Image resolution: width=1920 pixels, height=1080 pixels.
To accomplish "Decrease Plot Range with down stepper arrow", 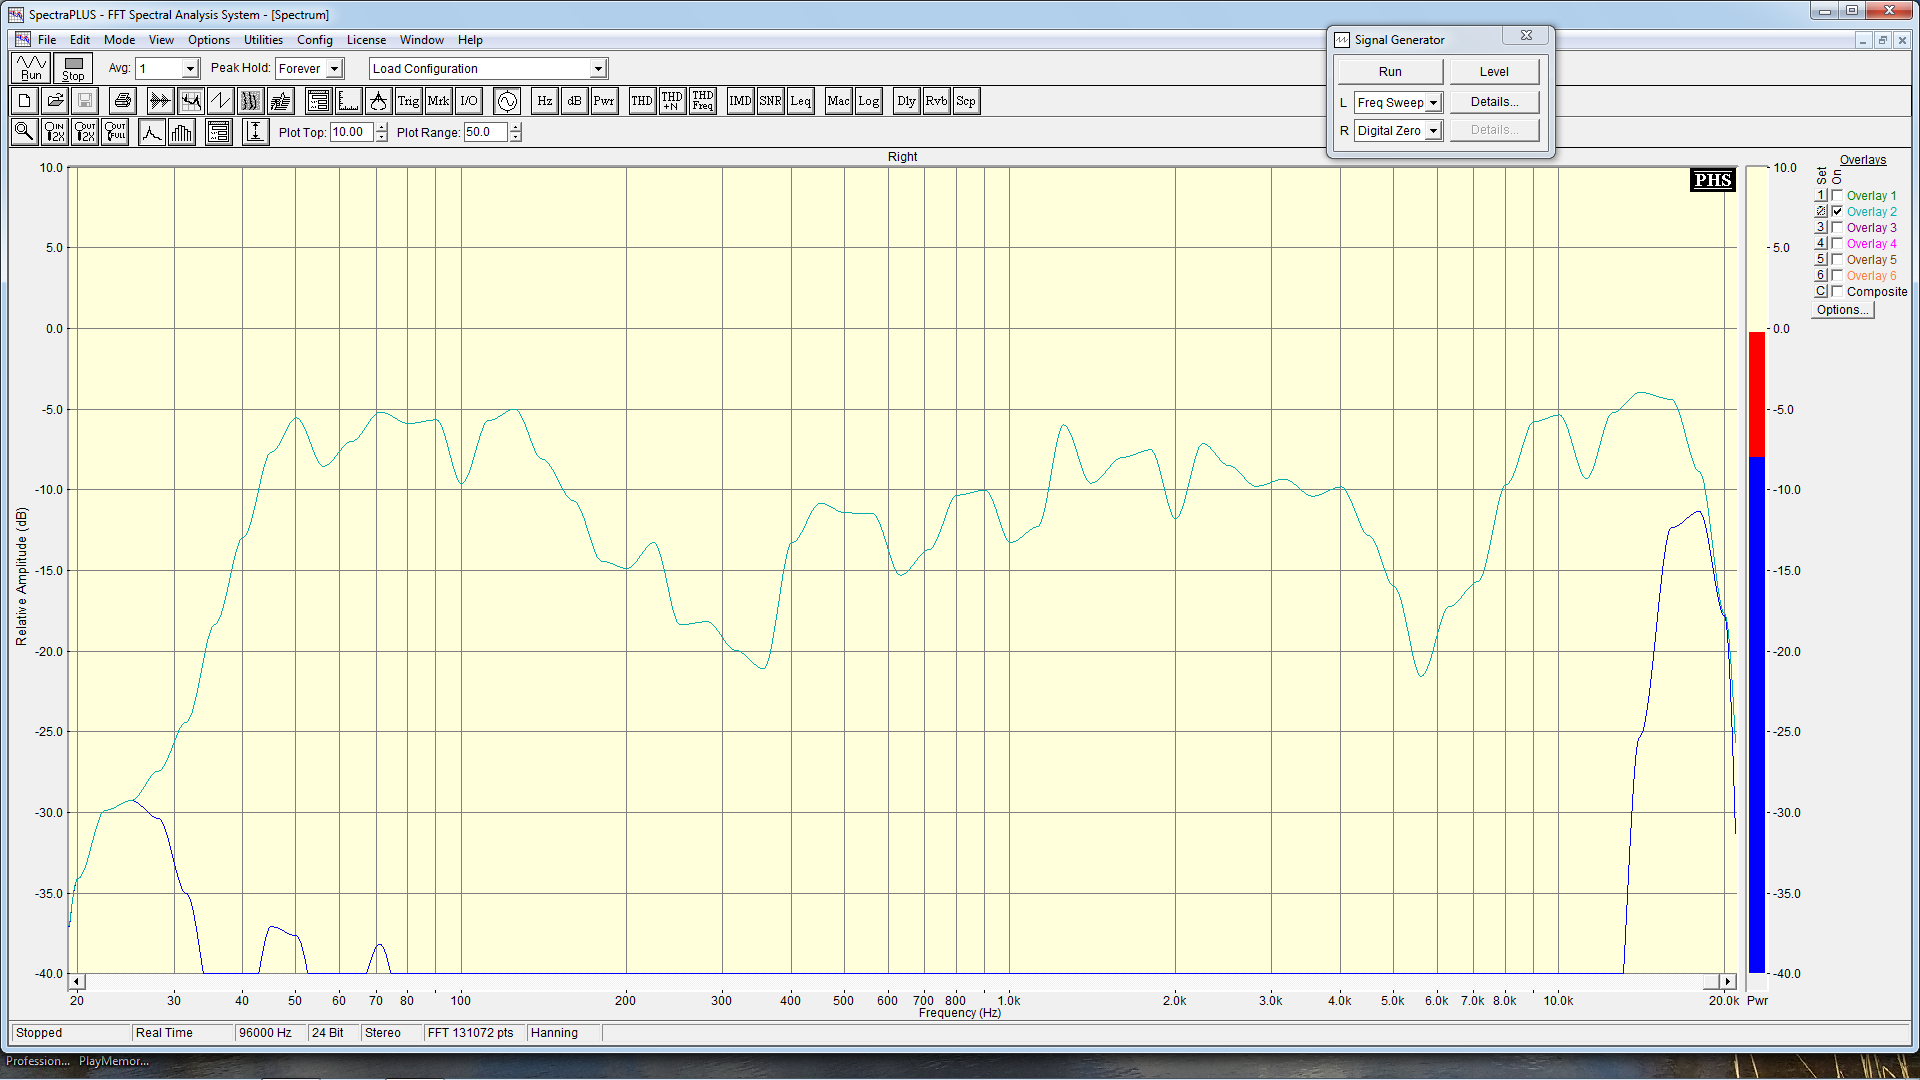I will (515, 137).
